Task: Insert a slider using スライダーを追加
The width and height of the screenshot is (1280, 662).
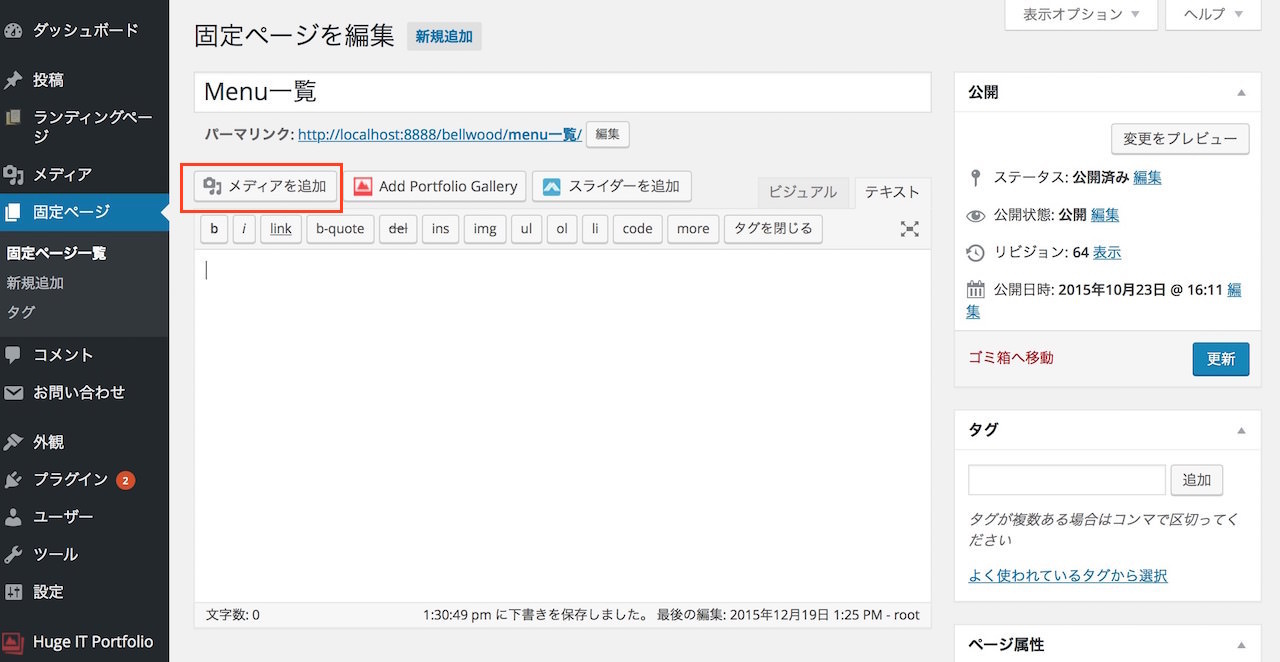Action: click(613, 186)
